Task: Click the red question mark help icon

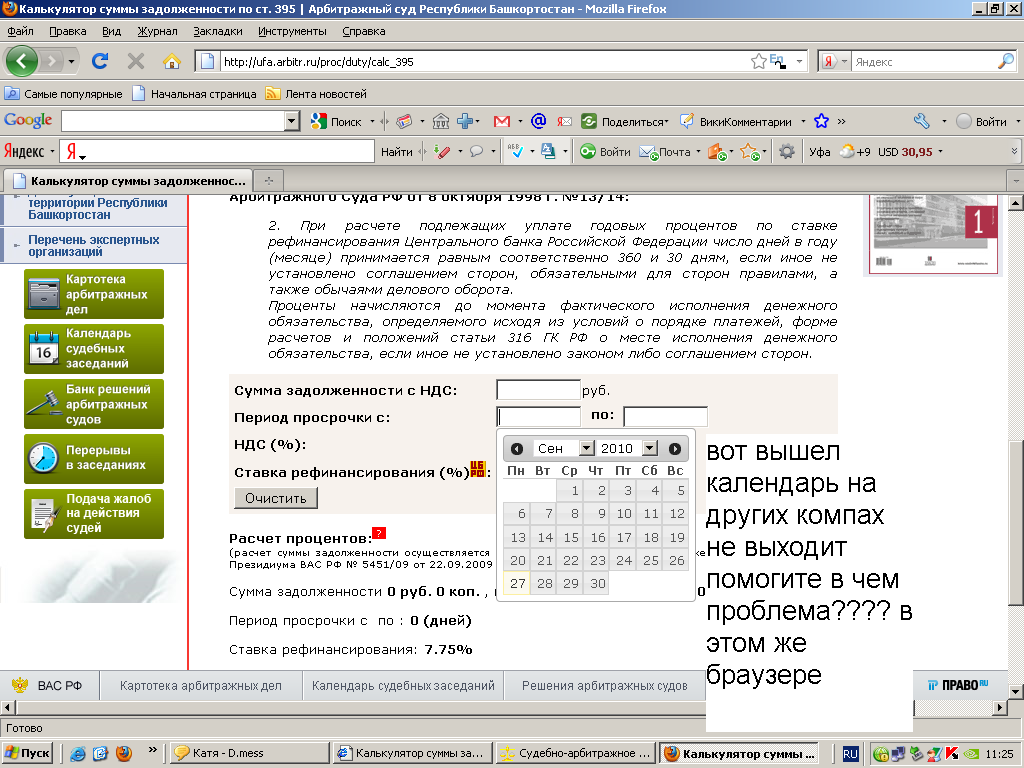Action: coord(379,533)
